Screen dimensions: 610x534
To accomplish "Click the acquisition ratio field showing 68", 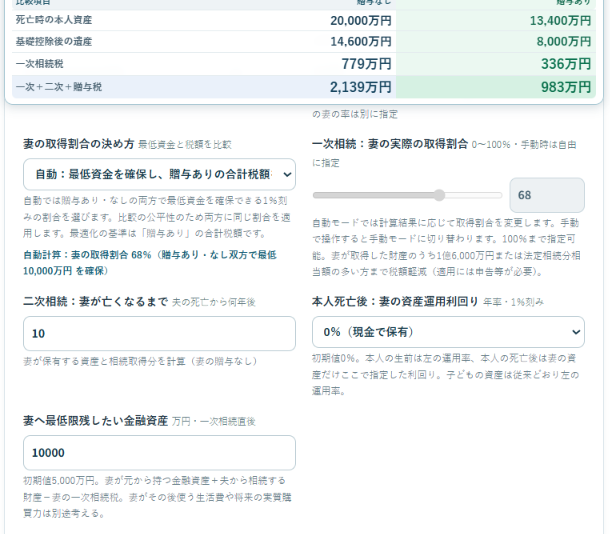I will click(x=547, y=195).
